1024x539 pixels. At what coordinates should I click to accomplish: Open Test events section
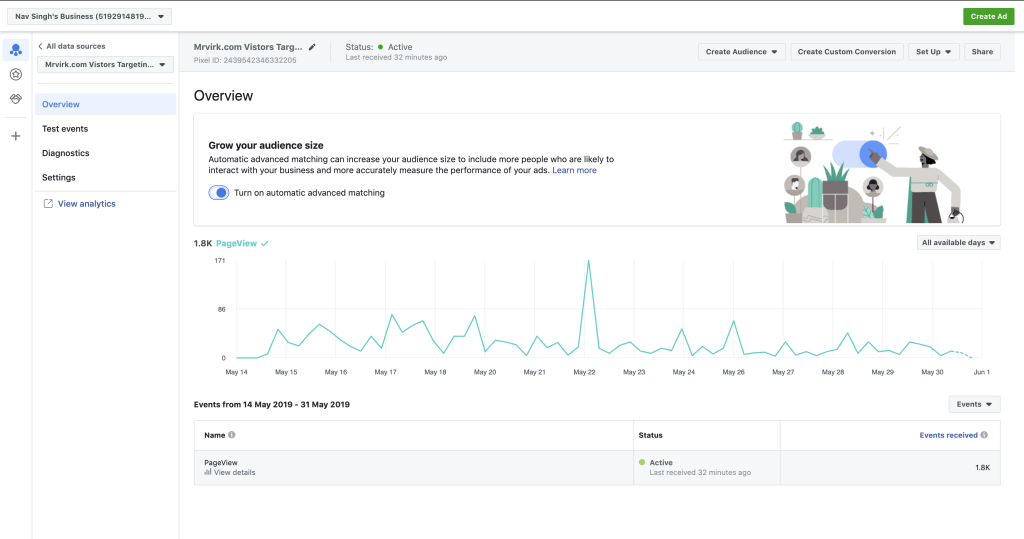(65, 129)
